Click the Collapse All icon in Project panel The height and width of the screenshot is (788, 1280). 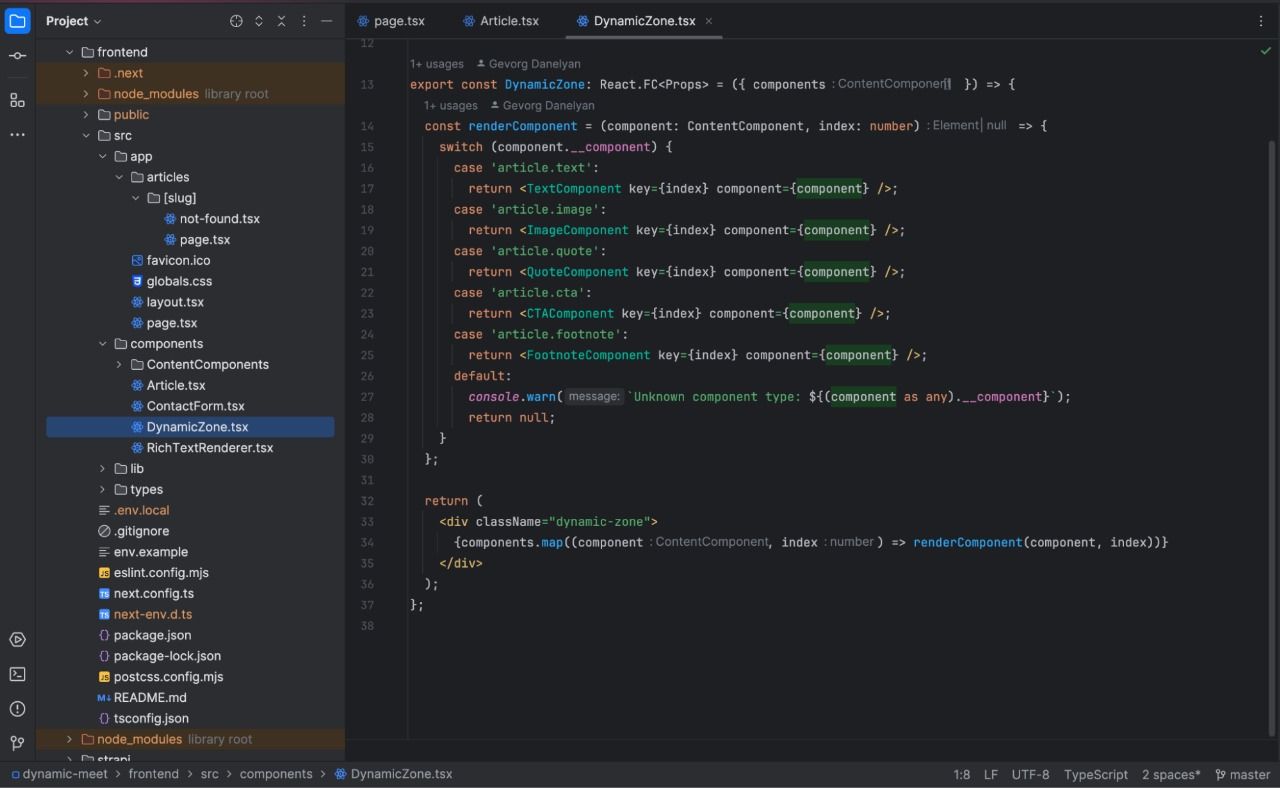281,21
